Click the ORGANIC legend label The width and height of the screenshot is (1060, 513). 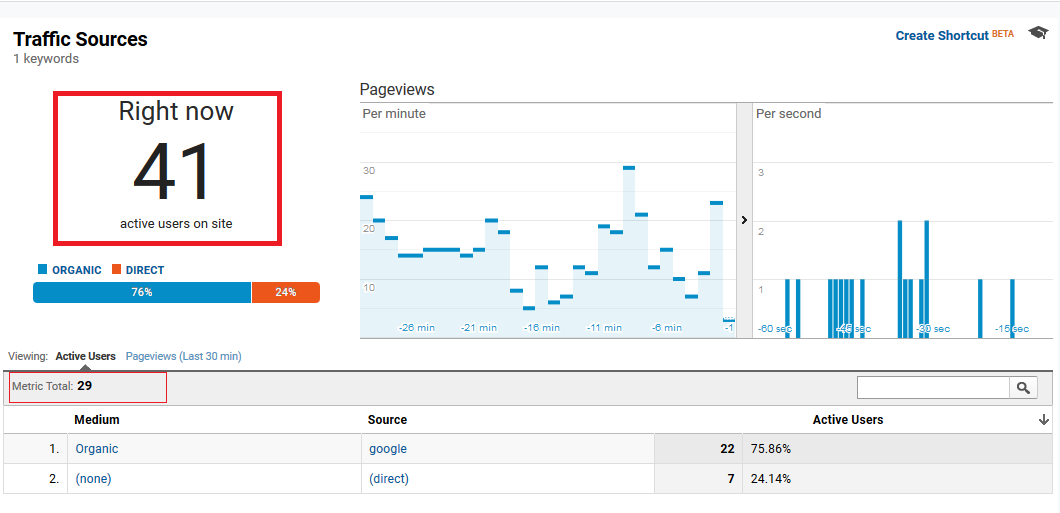point(76,270)
